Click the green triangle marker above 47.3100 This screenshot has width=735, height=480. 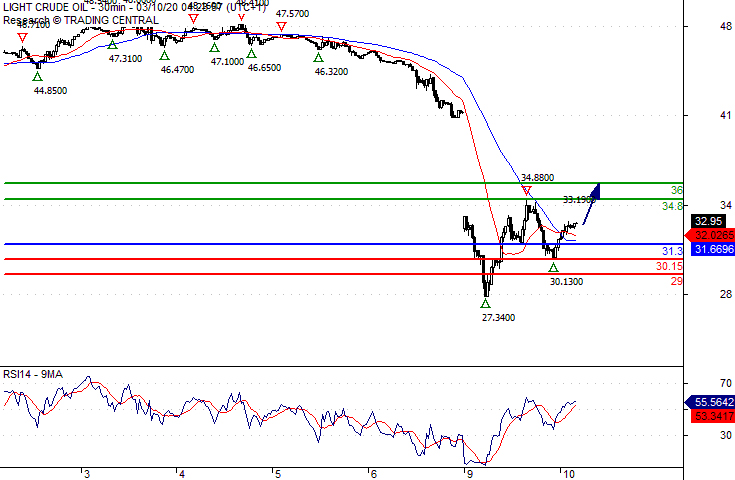coord(112,45)
